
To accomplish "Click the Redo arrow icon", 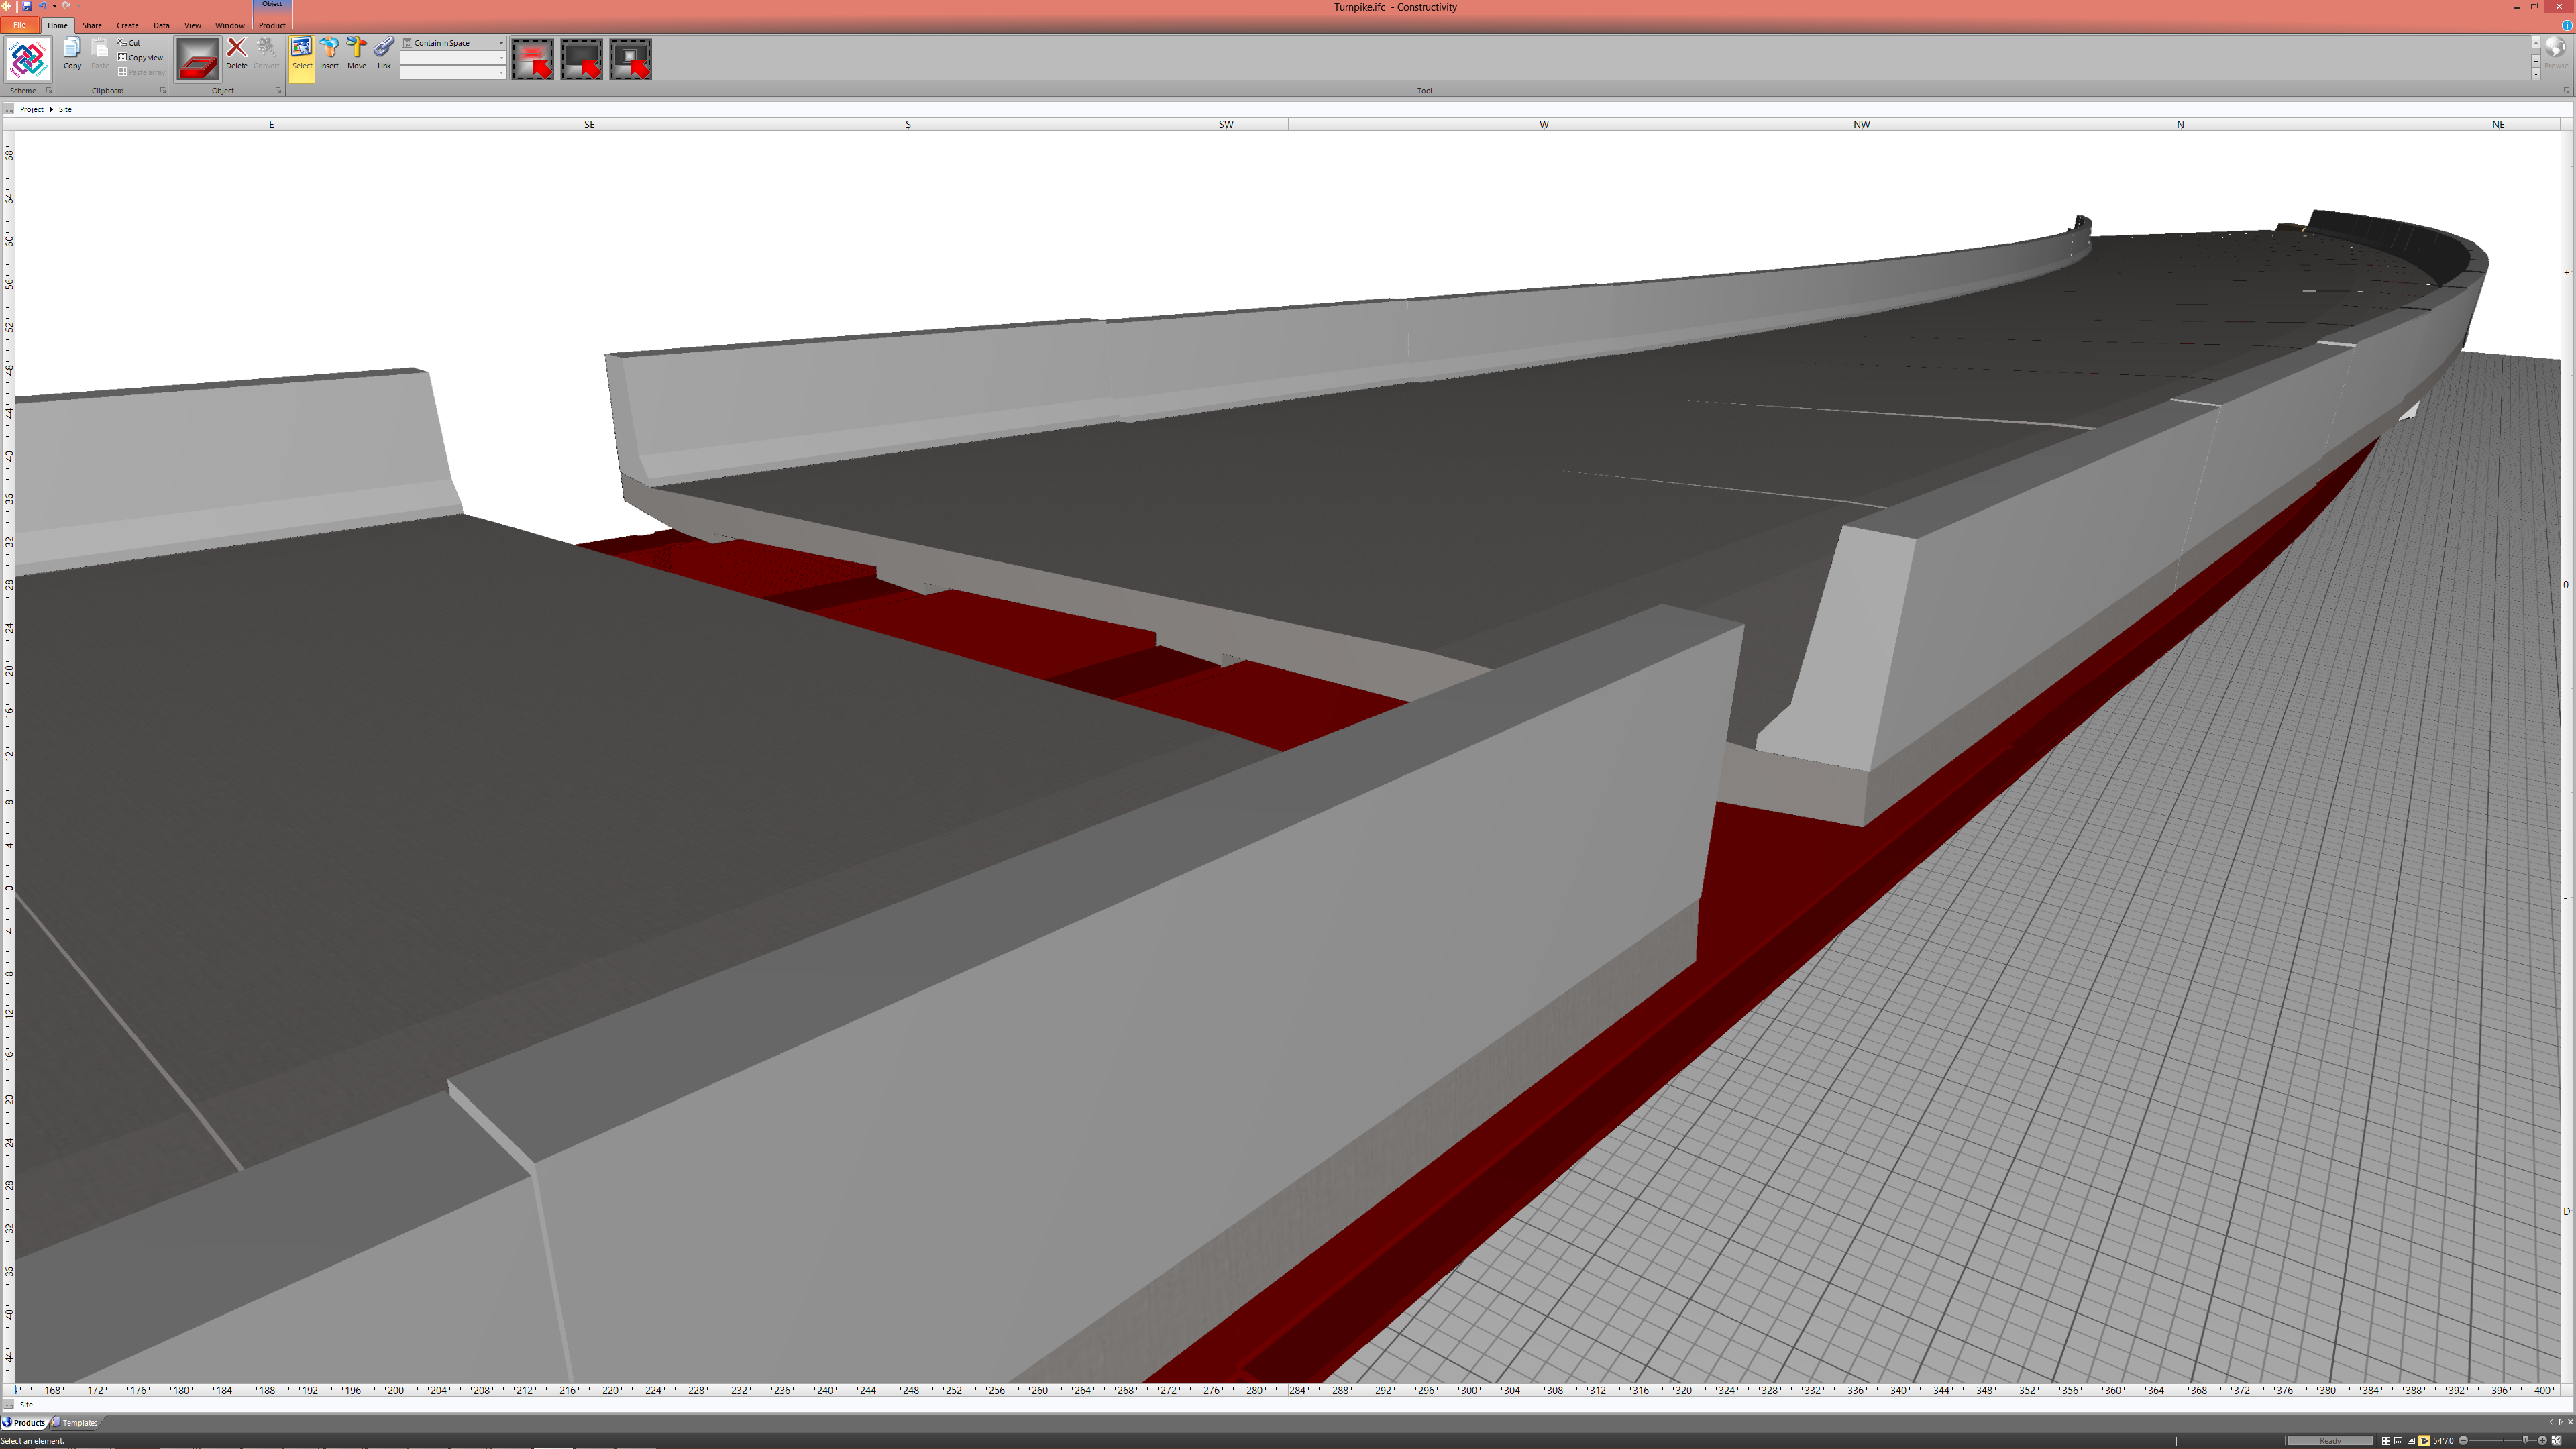I will click(66, 6).
